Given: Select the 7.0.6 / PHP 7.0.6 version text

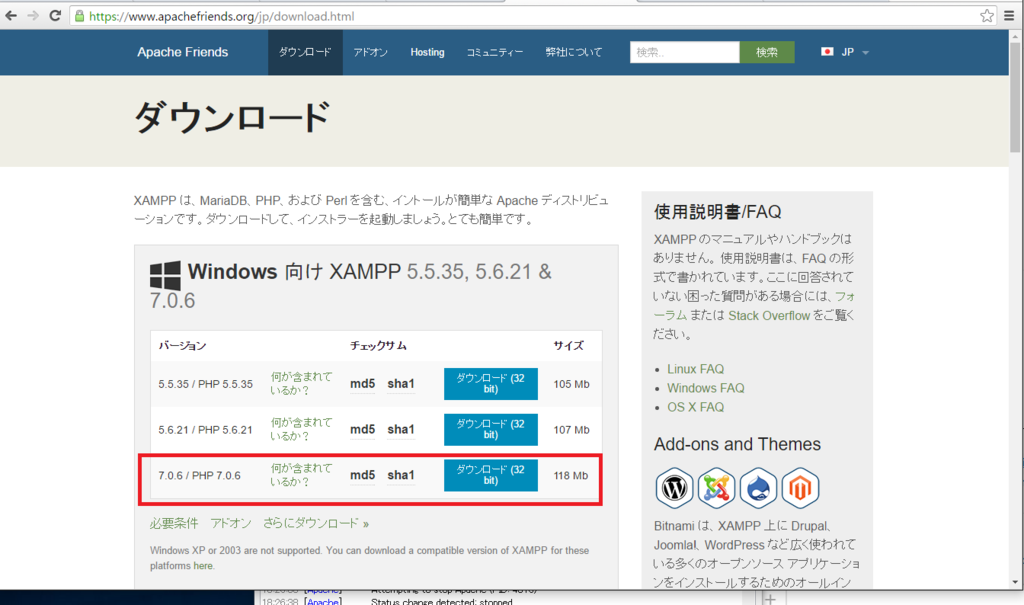Looking at the screenshot, I should pyautogui.click(x=199, y=476).
